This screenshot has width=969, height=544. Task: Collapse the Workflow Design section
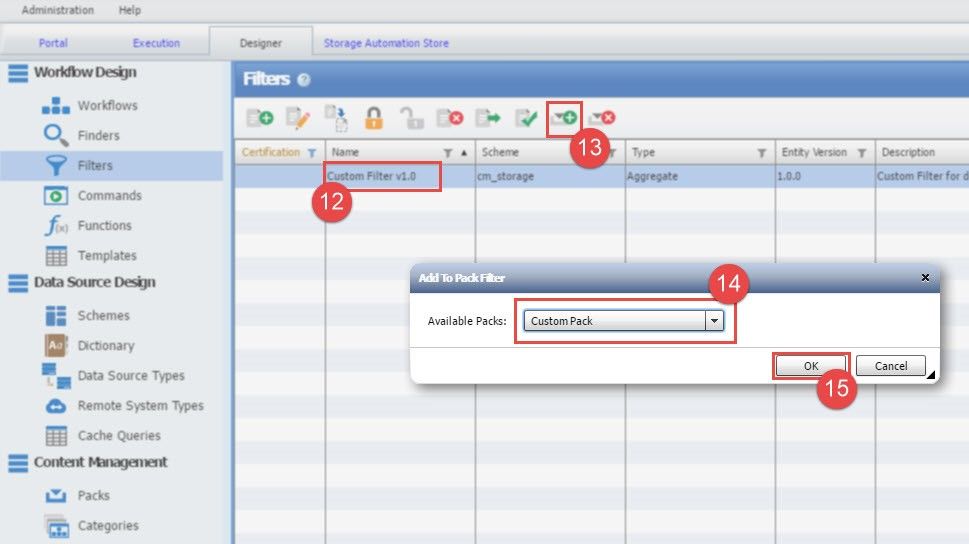[18, 73]
